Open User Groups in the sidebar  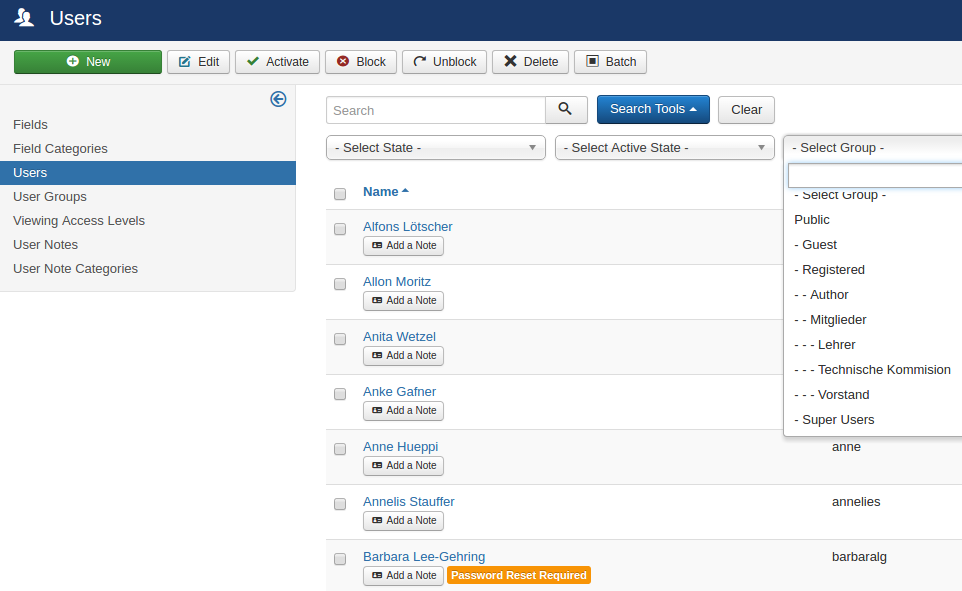[50, 197]
